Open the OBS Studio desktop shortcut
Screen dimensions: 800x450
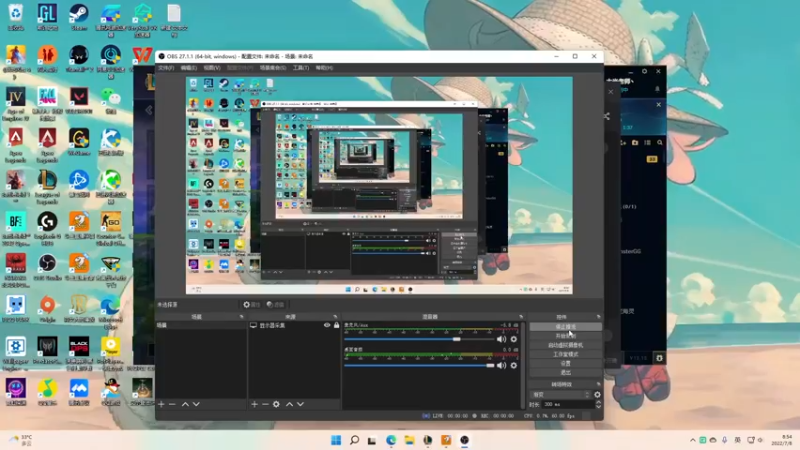pos(47,267)
